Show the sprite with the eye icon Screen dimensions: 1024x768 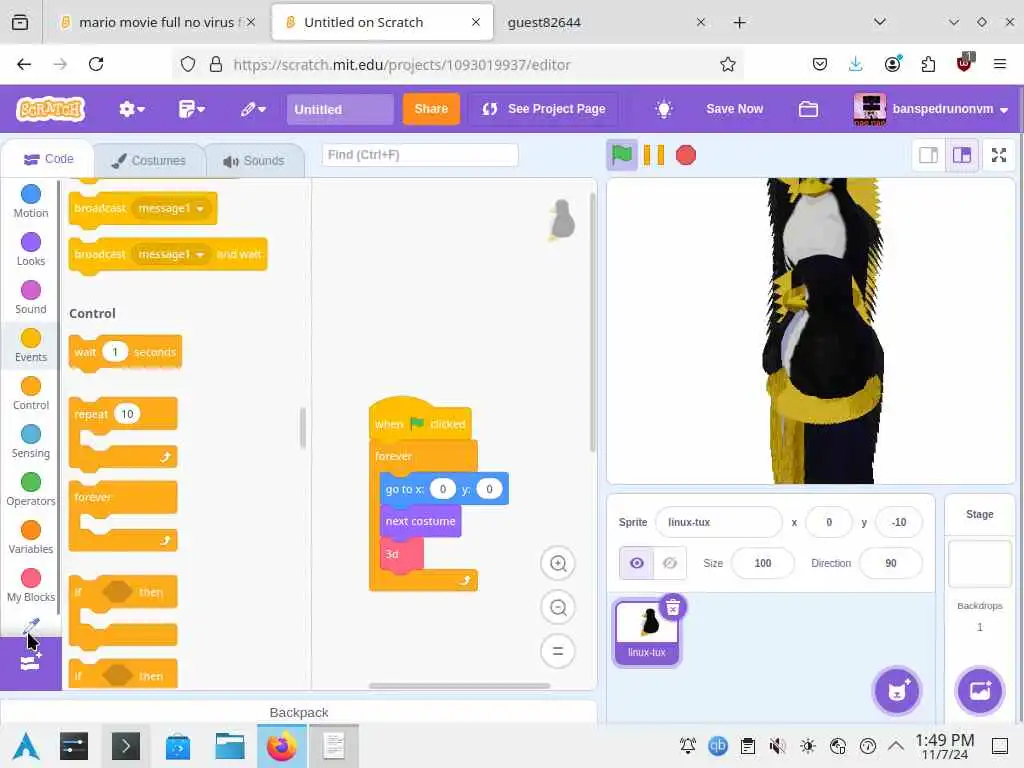(637, 563)
